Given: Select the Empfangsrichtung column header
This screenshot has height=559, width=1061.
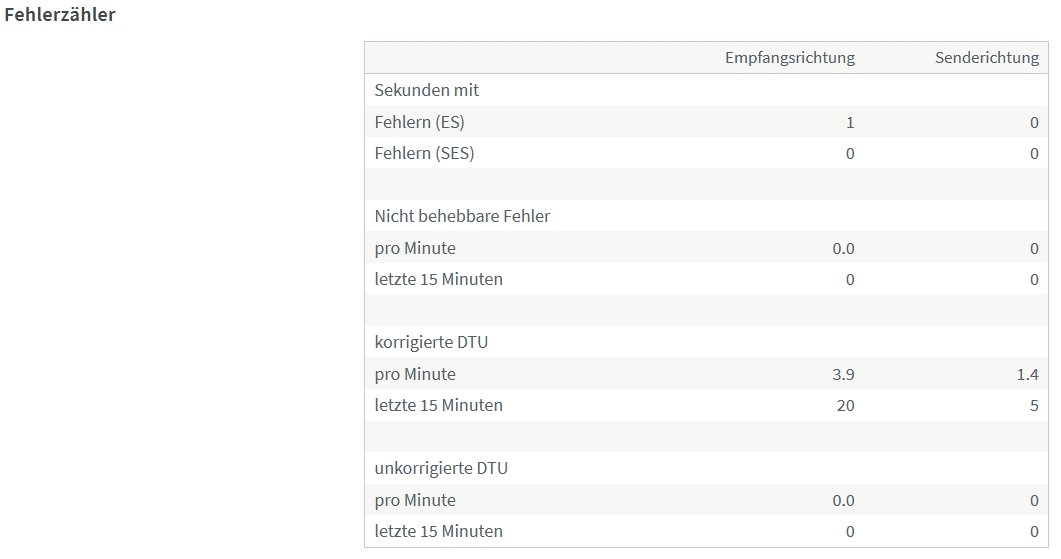Looking at the screenshot, I should click(x=790, y=58).
